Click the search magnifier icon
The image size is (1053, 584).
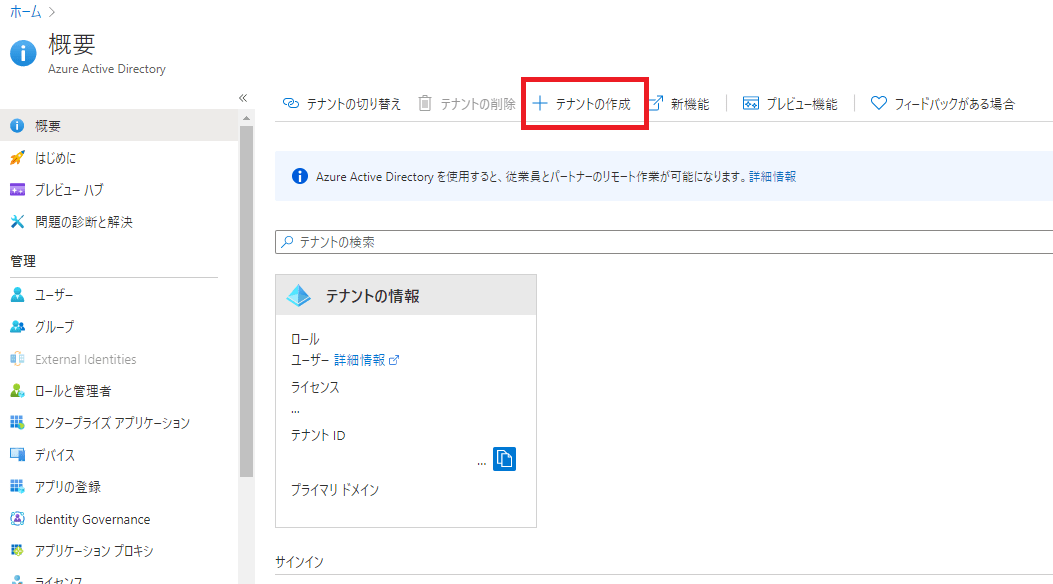click(x=287, y=242)
